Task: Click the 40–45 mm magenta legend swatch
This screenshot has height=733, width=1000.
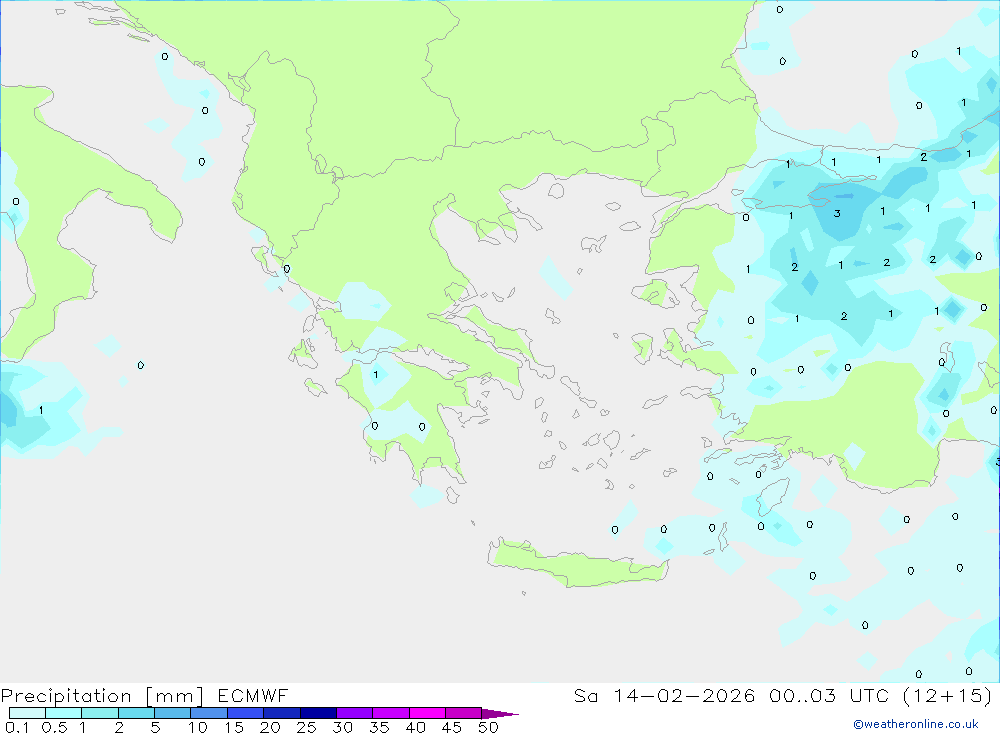Action: point(427,713)
